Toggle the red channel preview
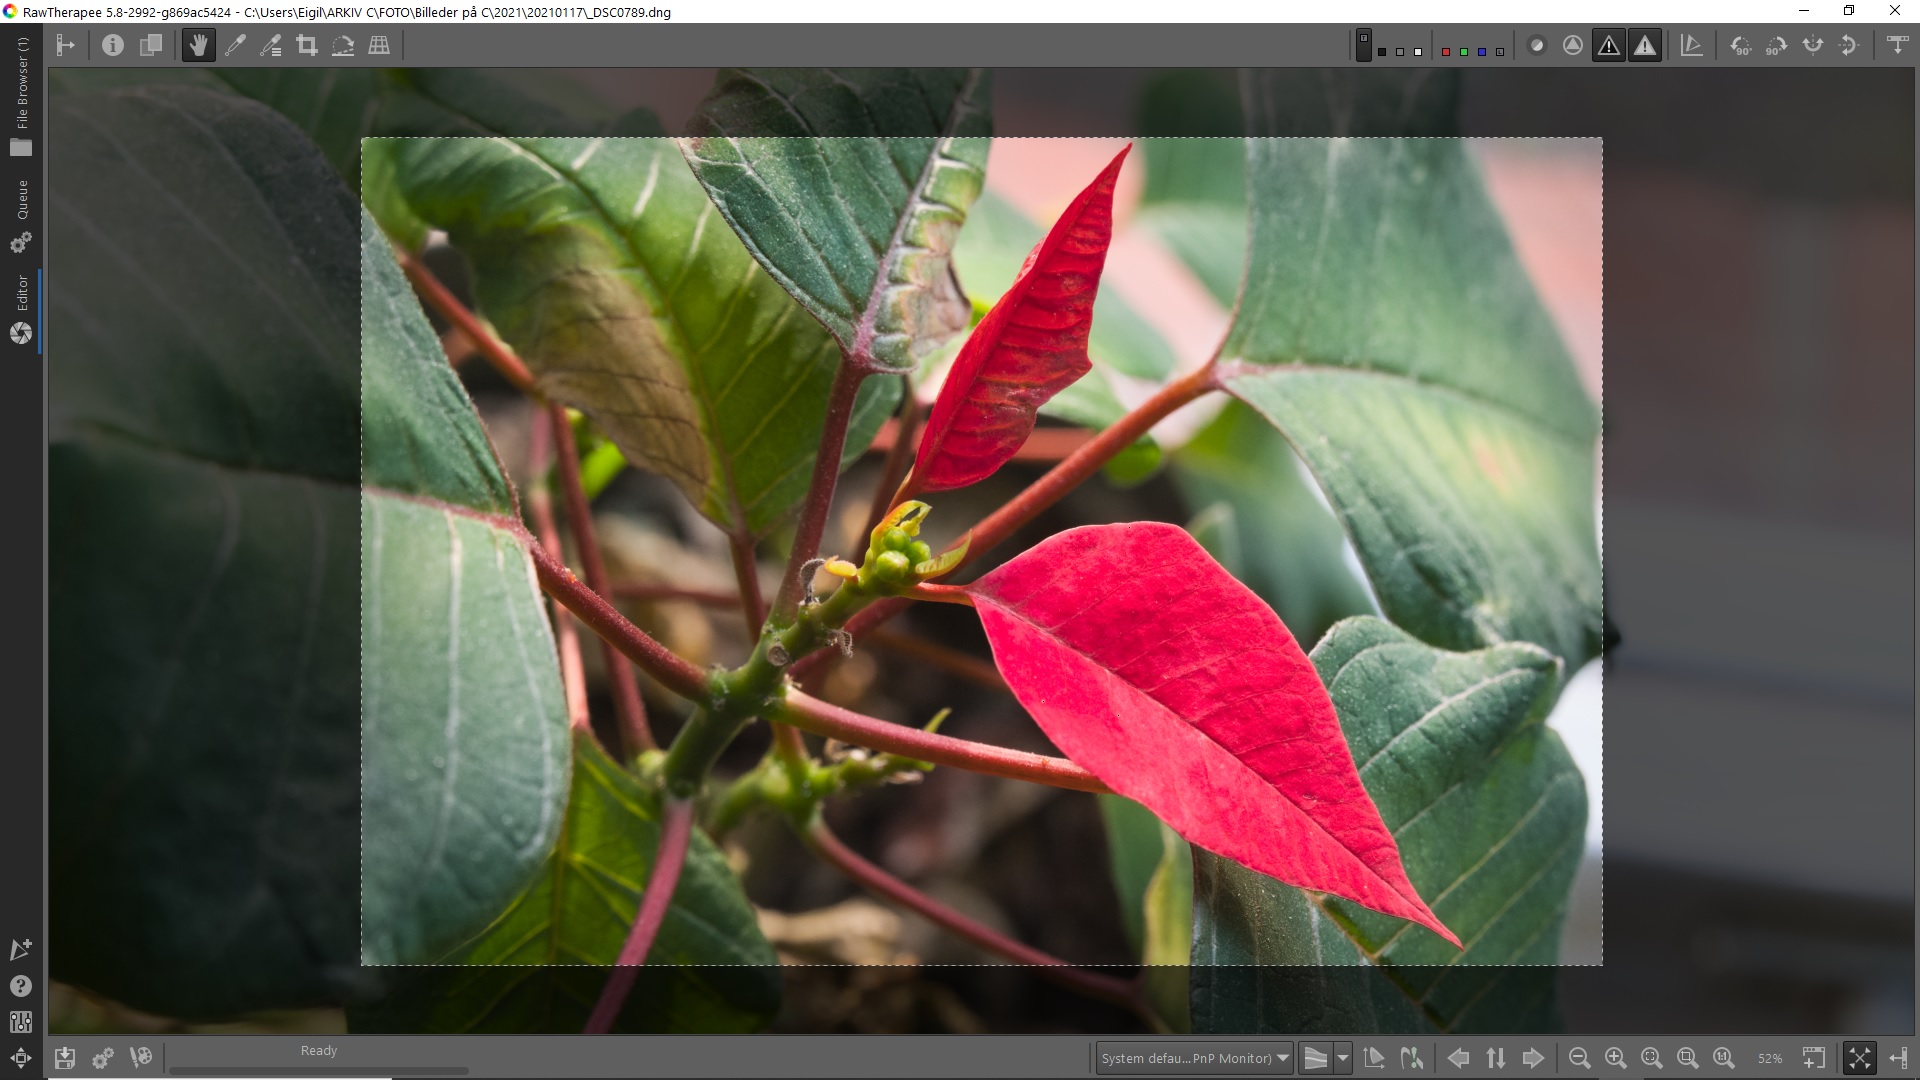 pyautogui.click(x=1445, y=51)
